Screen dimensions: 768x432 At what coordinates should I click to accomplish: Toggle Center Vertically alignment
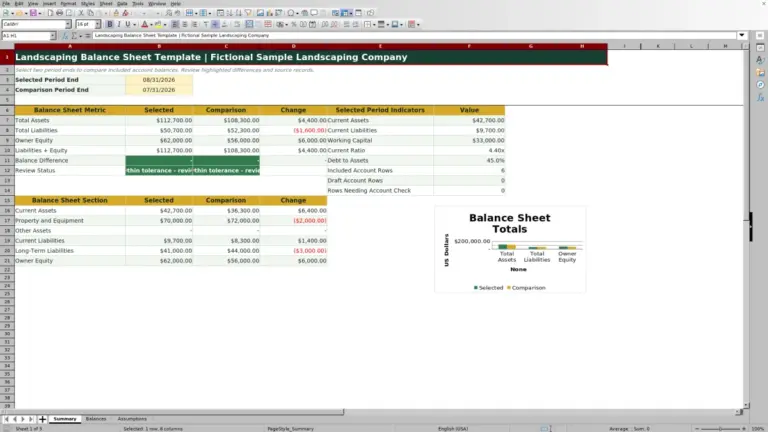tap(215, 24)
